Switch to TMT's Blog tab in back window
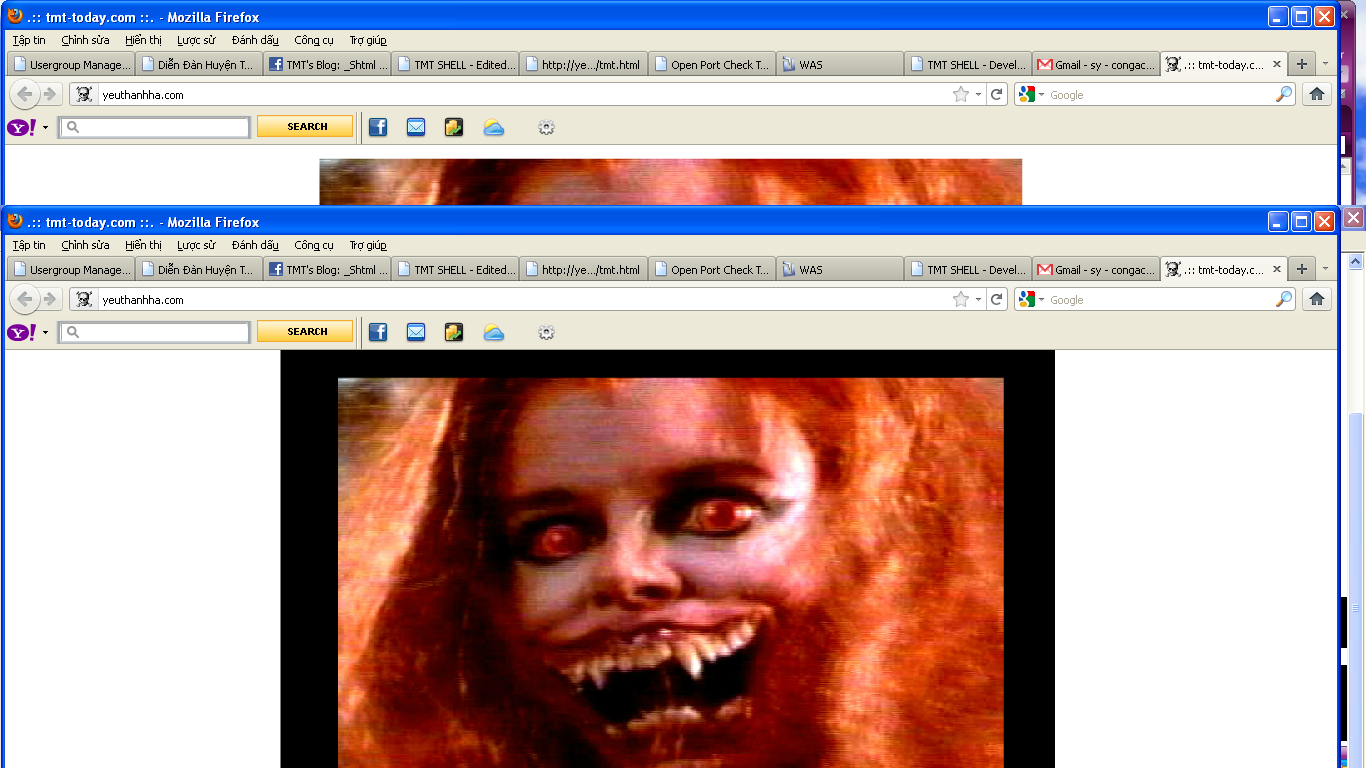The height and width of the screenshot is (768, 1366). pos(328,64)
